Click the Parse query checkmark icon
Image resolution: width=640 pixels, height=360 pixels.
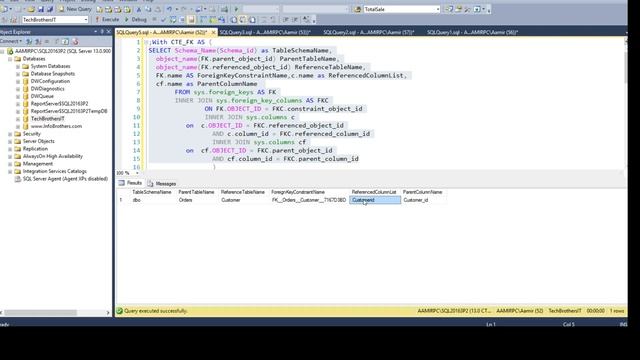tap(164, 19)
